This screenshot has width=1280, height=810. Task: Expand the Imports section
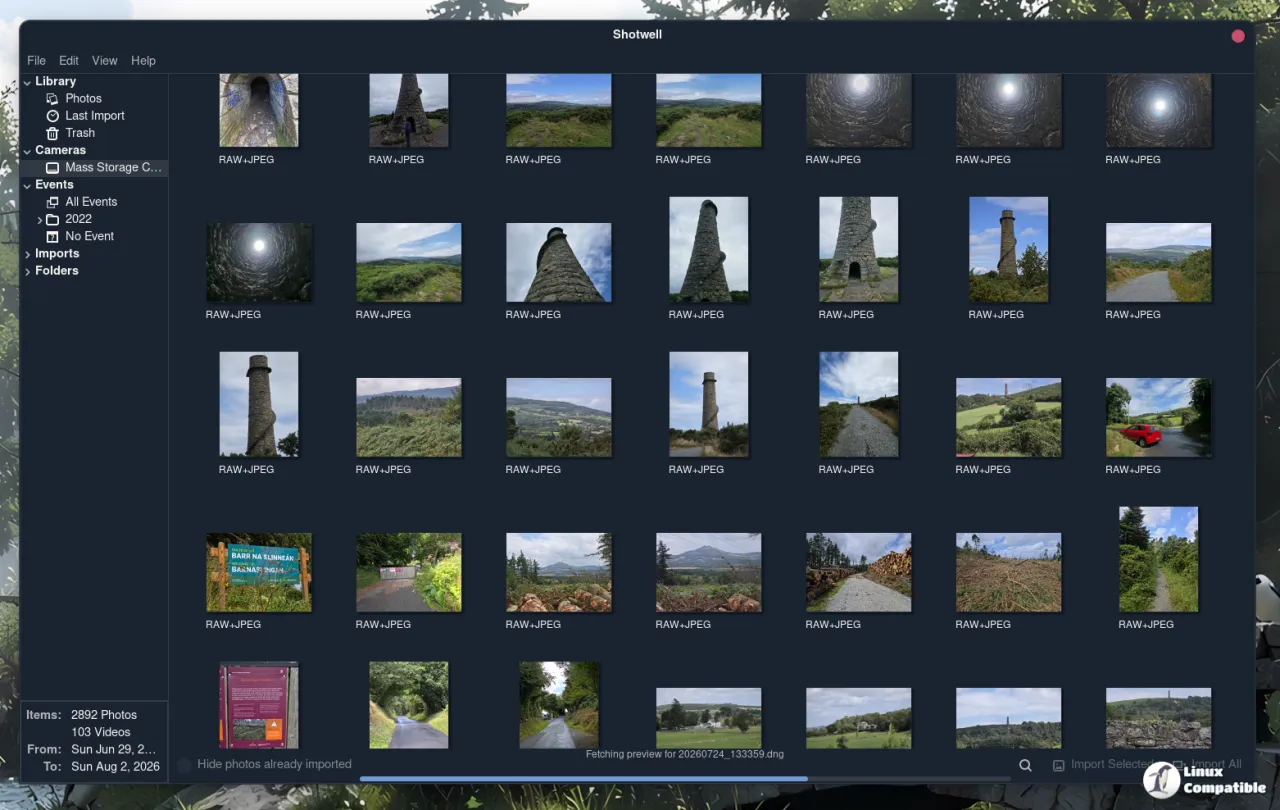(x=28, y=254)
